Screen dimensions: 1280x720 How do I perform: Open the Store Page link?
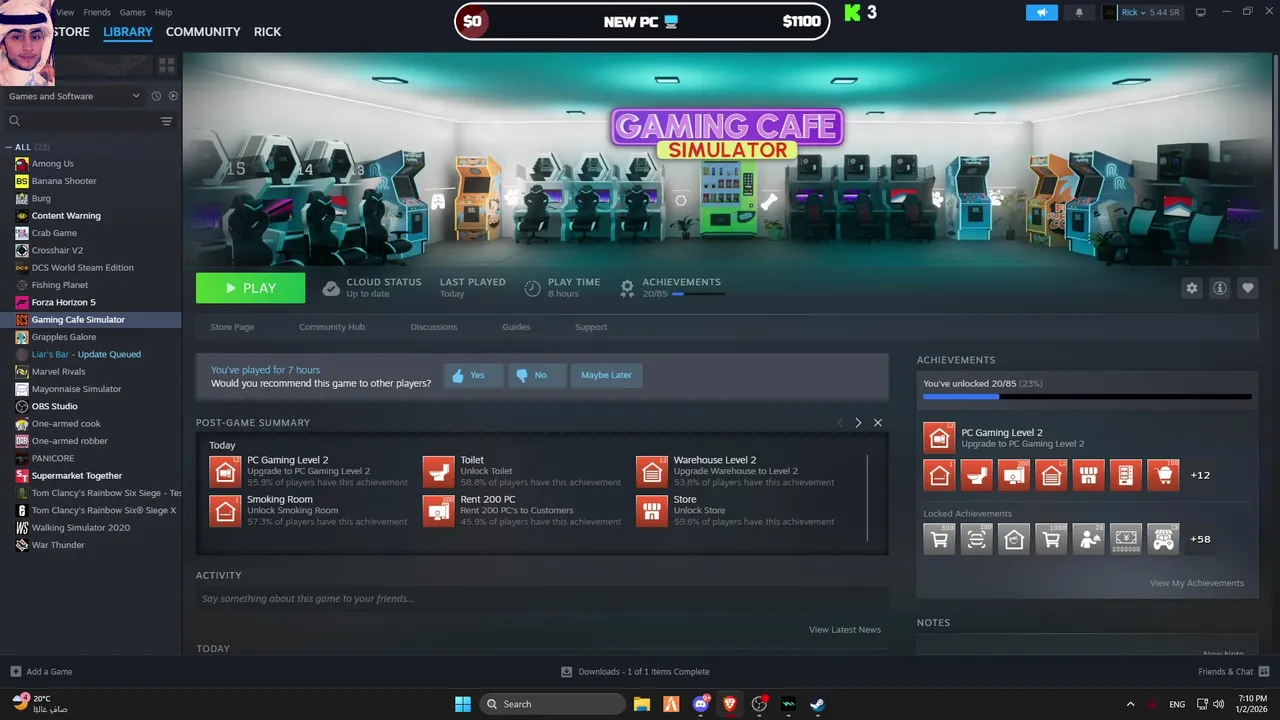tap(232, 327)
